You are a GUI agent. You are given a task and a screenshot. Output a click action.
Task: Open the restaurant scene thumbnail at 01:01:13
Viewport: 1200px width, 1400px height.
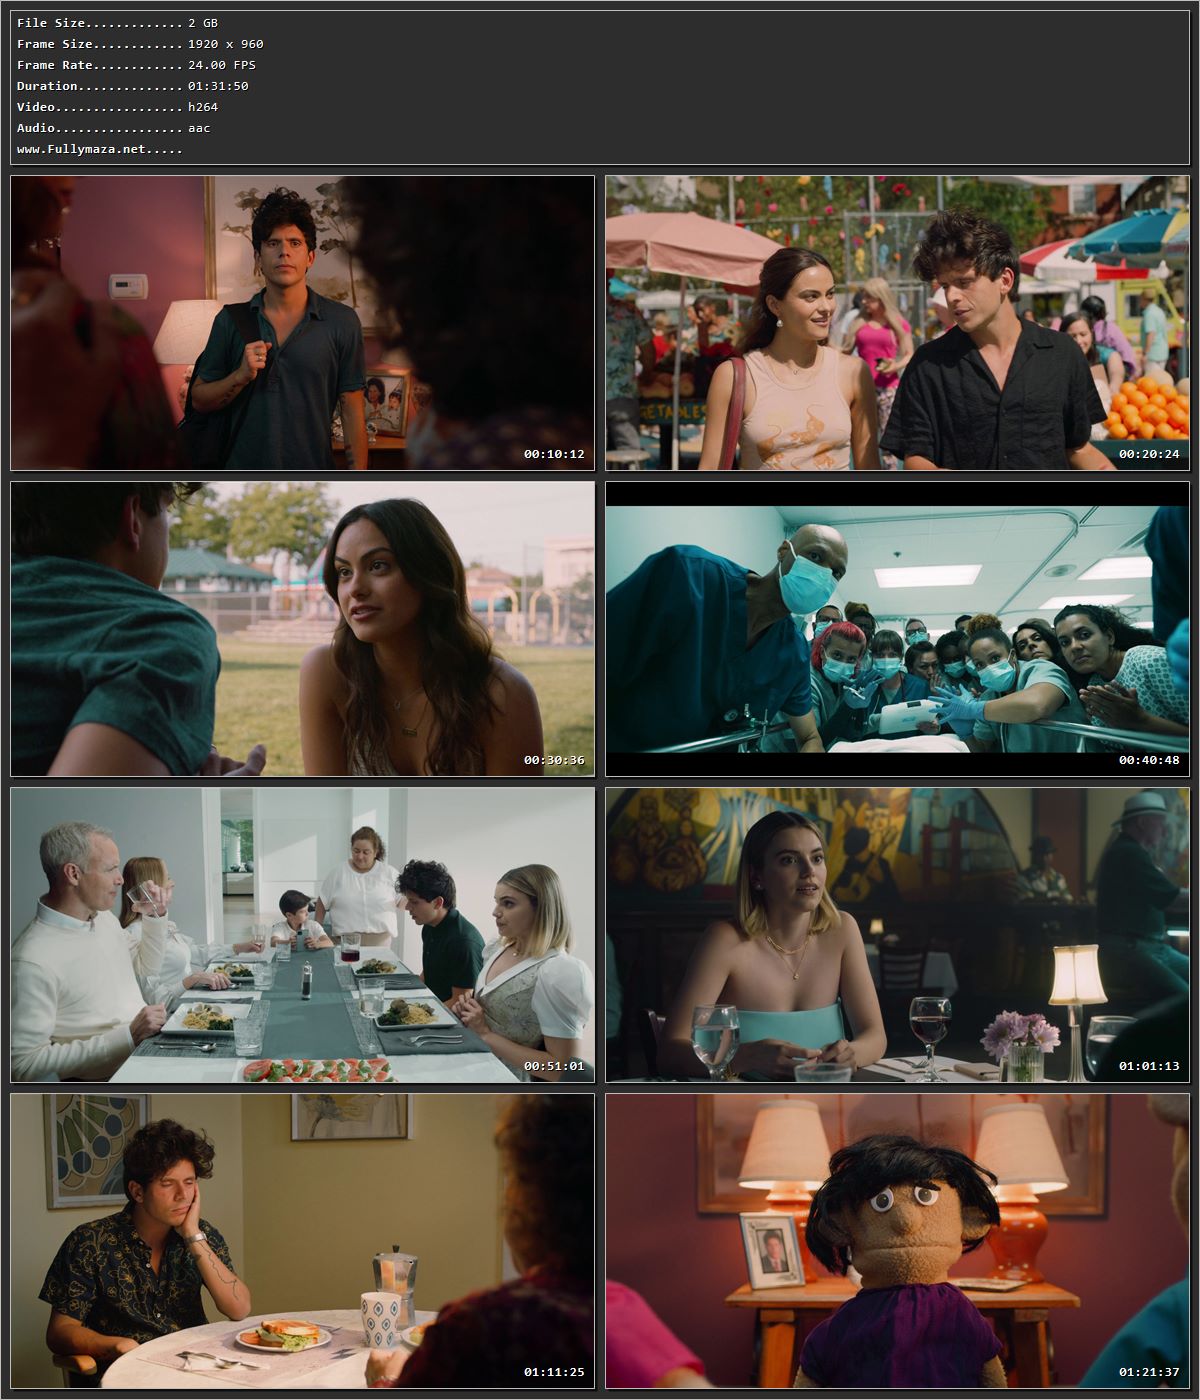tap(897, 935)
